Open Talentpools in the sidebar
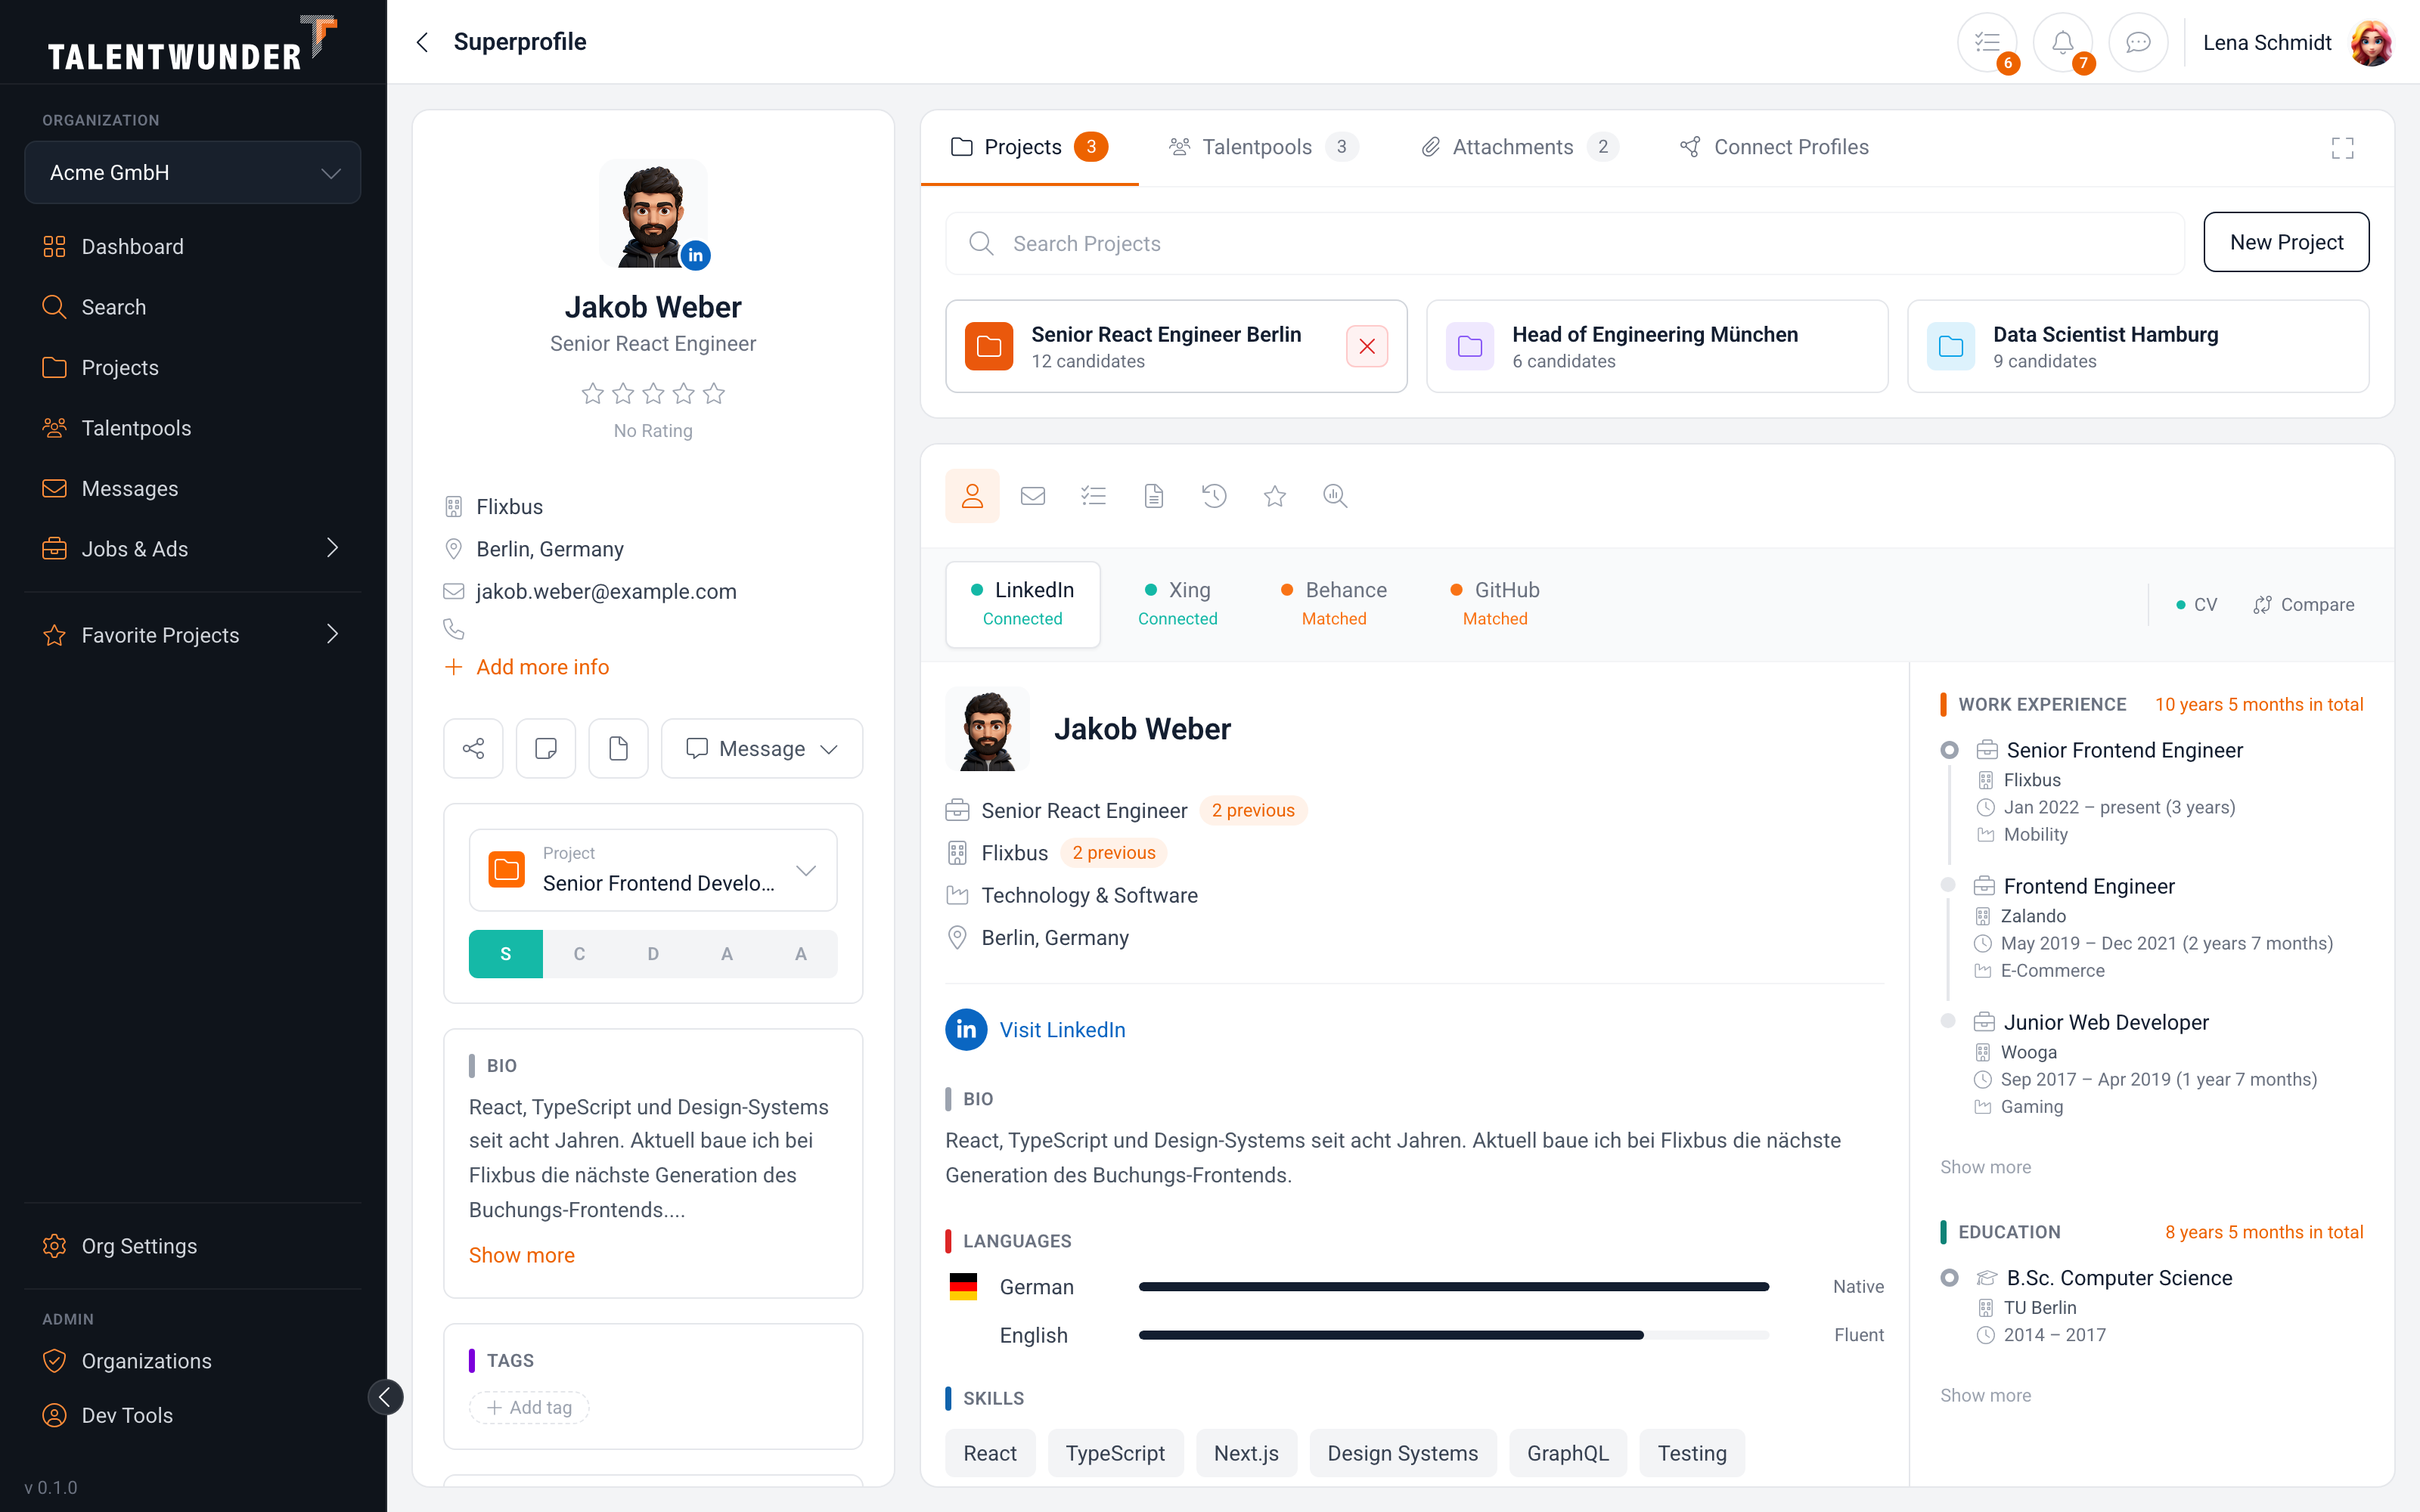 193,428
